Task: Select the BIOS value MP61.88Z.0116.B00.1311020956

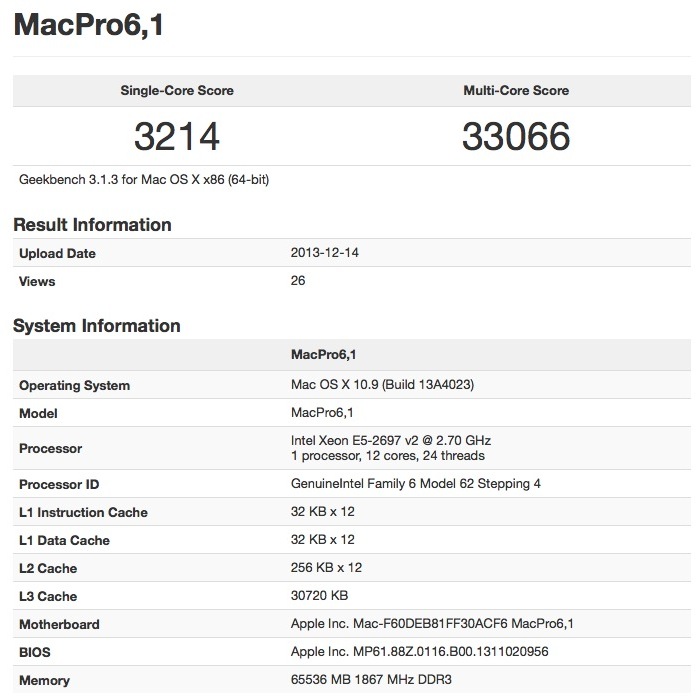Action: [x=419, y=652]
